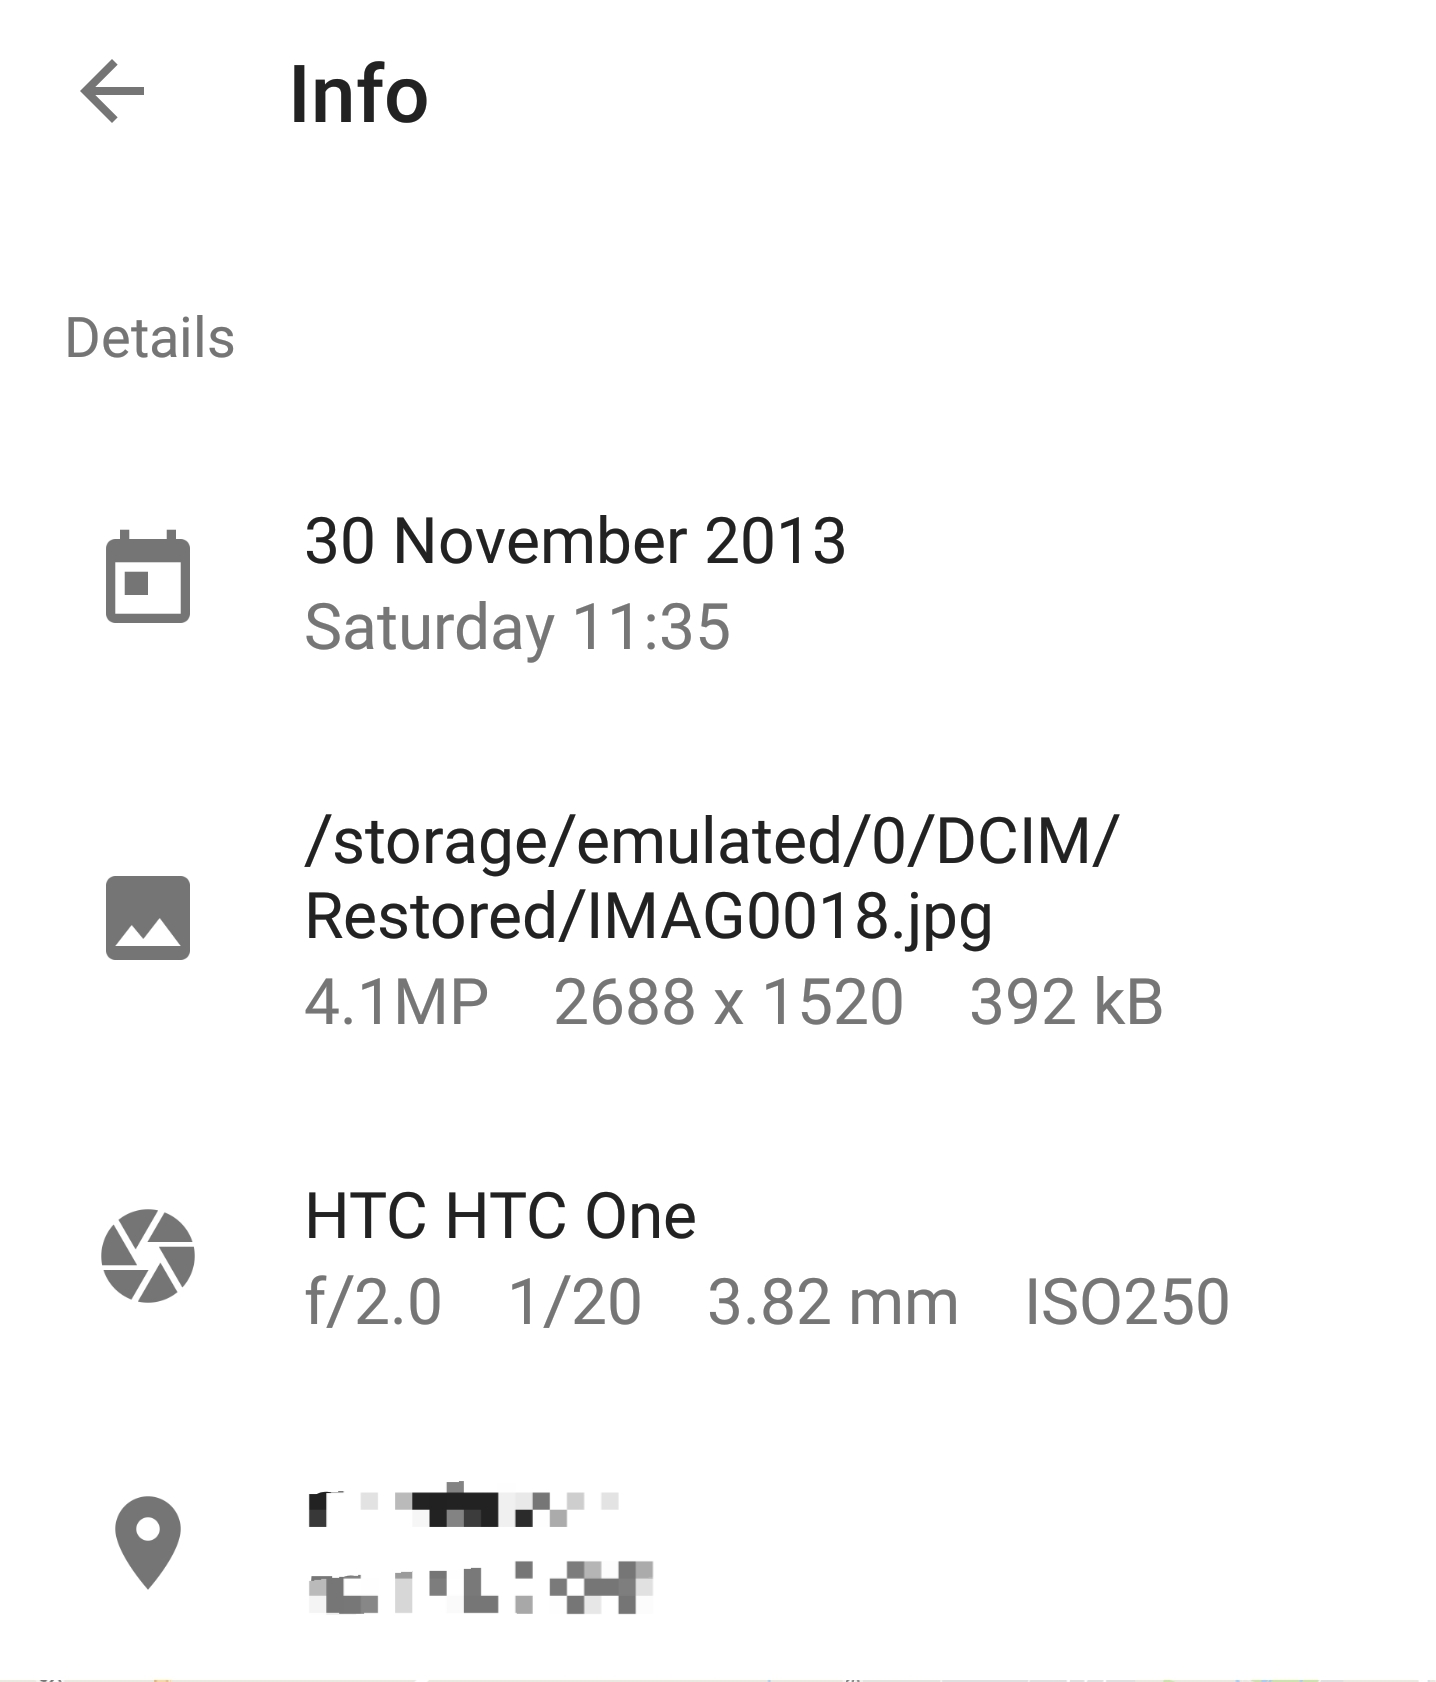Tap the 2688 x 1520 resolution
This screenshot has height=1682, width=1436.
click(729, 1002)
